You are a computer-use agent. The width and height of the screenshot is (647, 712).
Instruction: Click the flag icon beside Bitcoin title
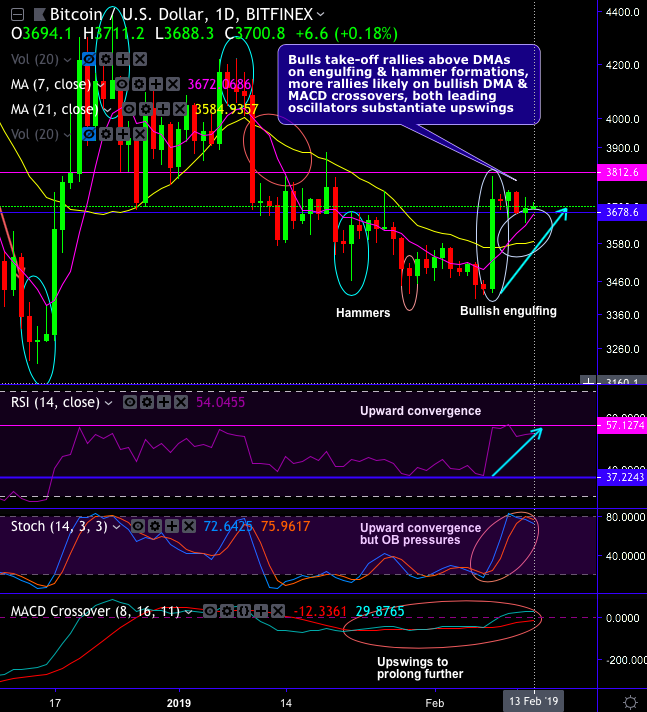pyautogui.click(x=40, y=15)
